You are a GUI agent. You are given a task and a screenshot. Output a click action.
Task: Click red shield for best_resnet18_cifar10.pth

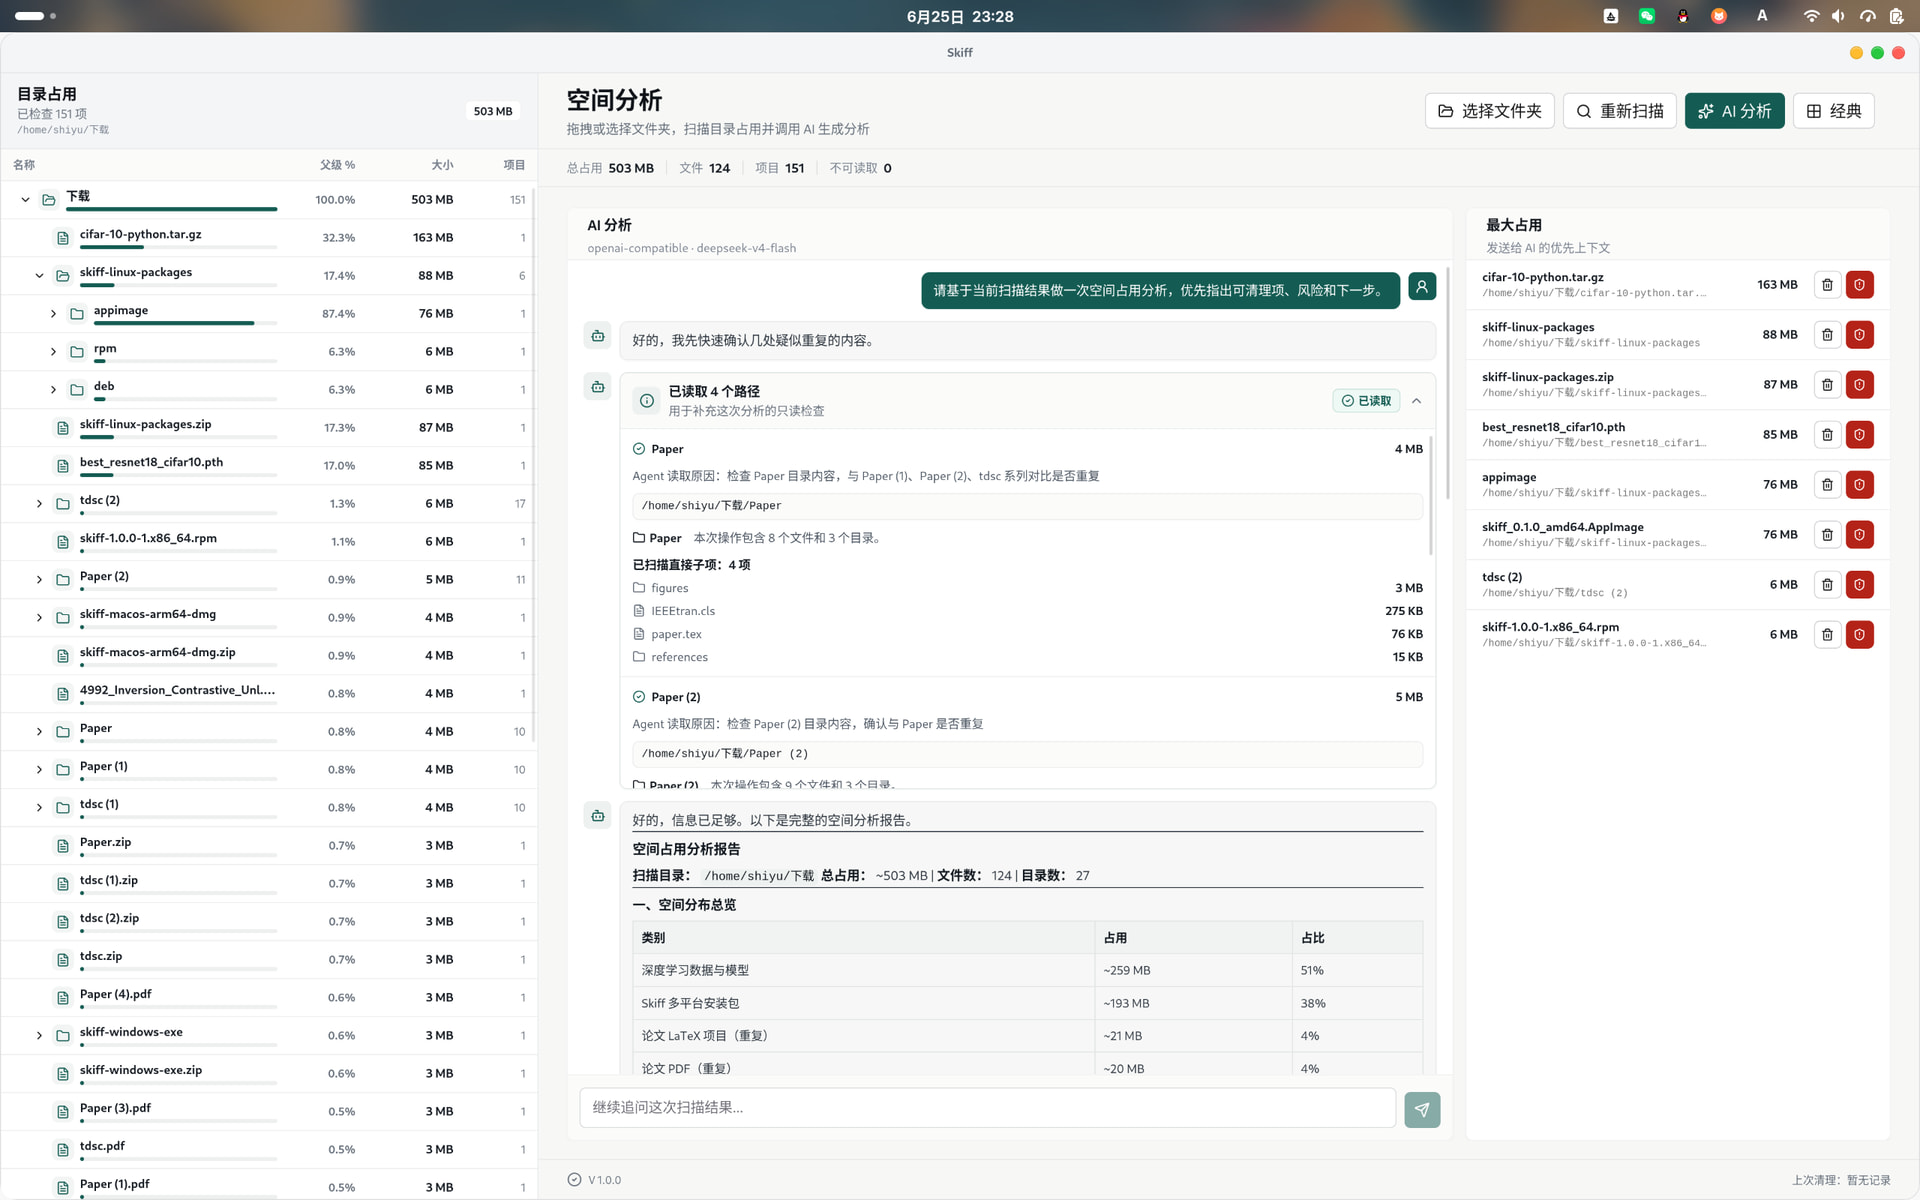(1859, 435)
